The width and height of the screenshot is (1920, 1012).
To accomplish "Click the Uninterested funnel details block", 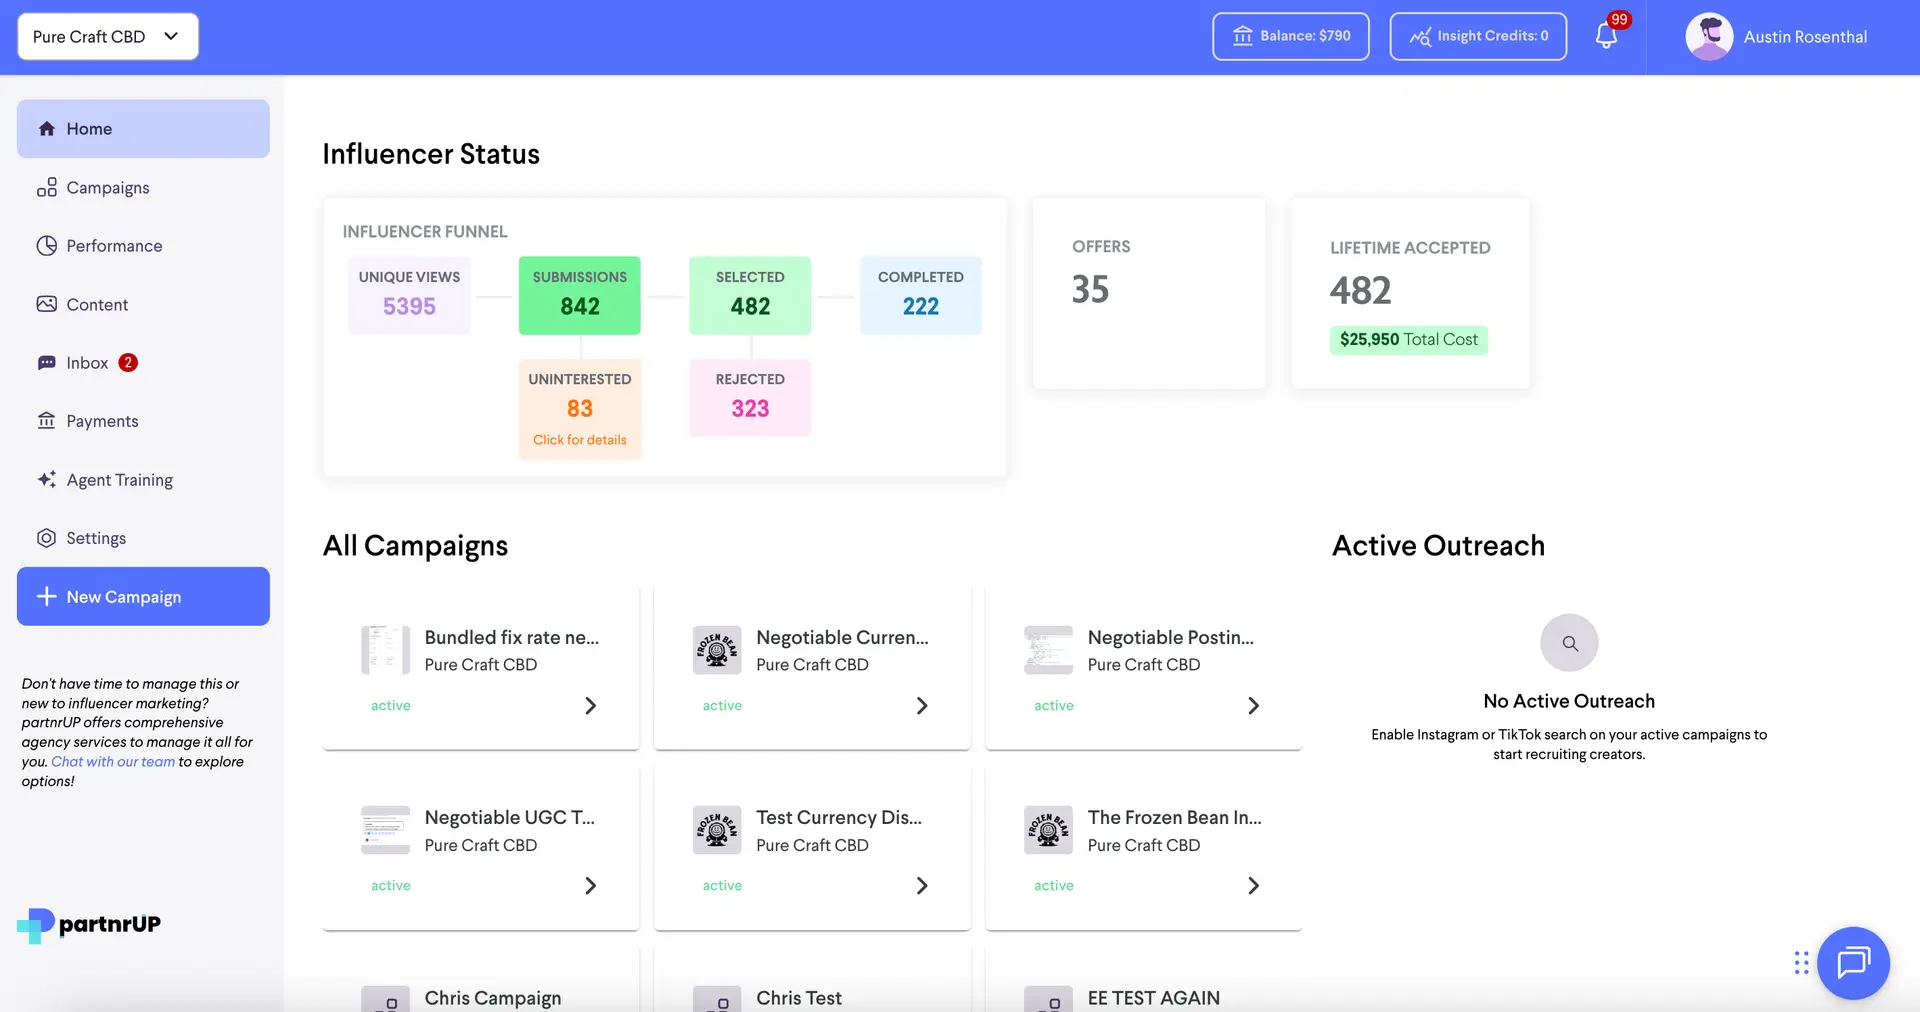I will tap(579, 408).
